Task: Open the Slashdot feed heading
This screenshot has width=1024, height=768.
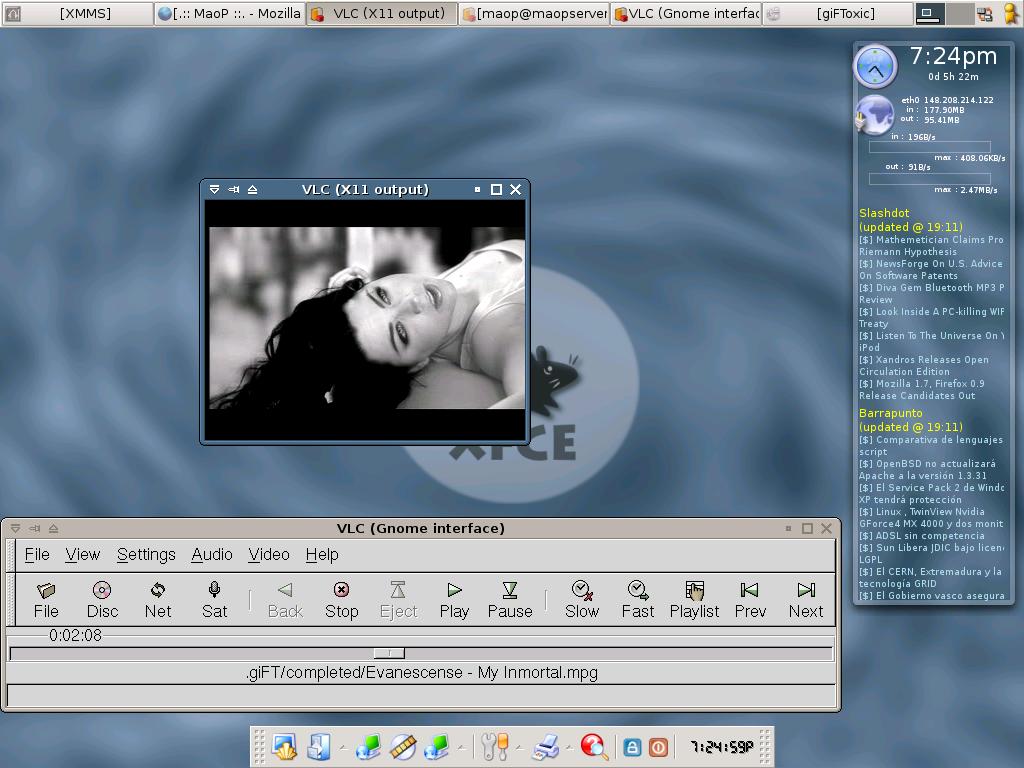Action: (884, 213)
